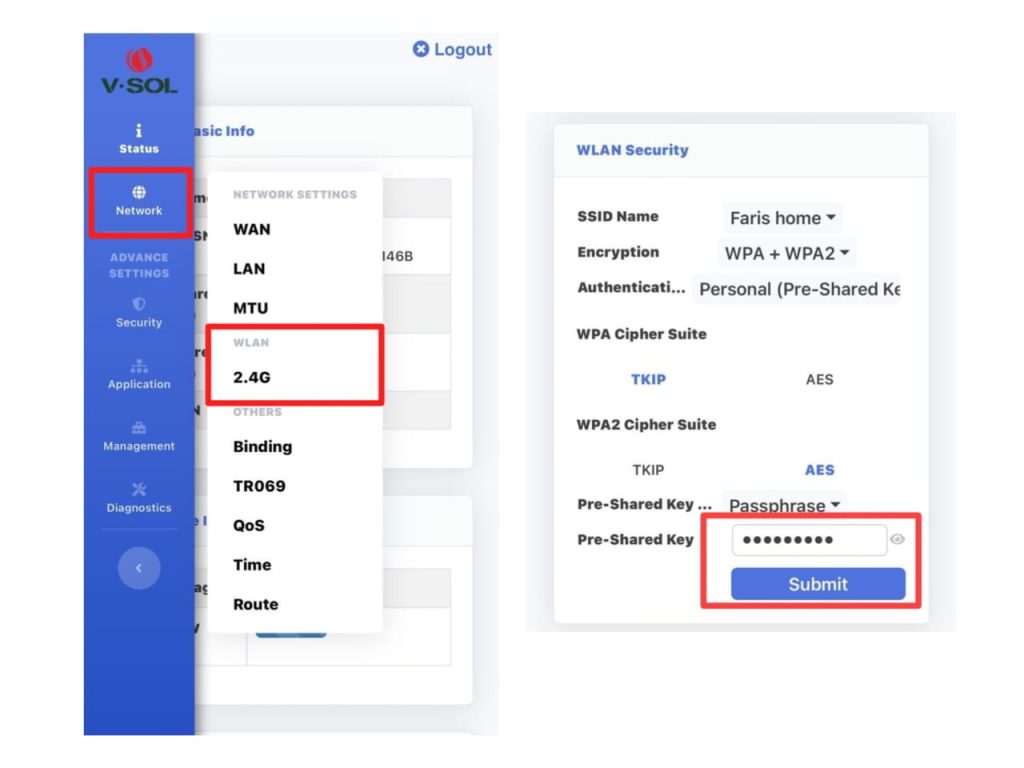Screen dimensions: 1024x768
Task: Click the Logout link
Action: point(452,50)
